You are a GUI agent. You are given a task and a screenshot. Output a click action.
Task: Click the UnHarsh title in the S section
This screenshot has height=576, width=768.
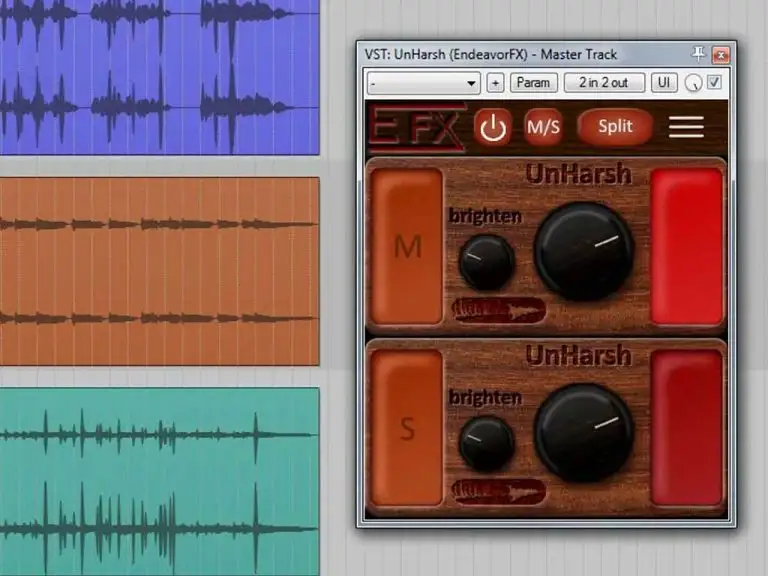(x=578, y=355)
